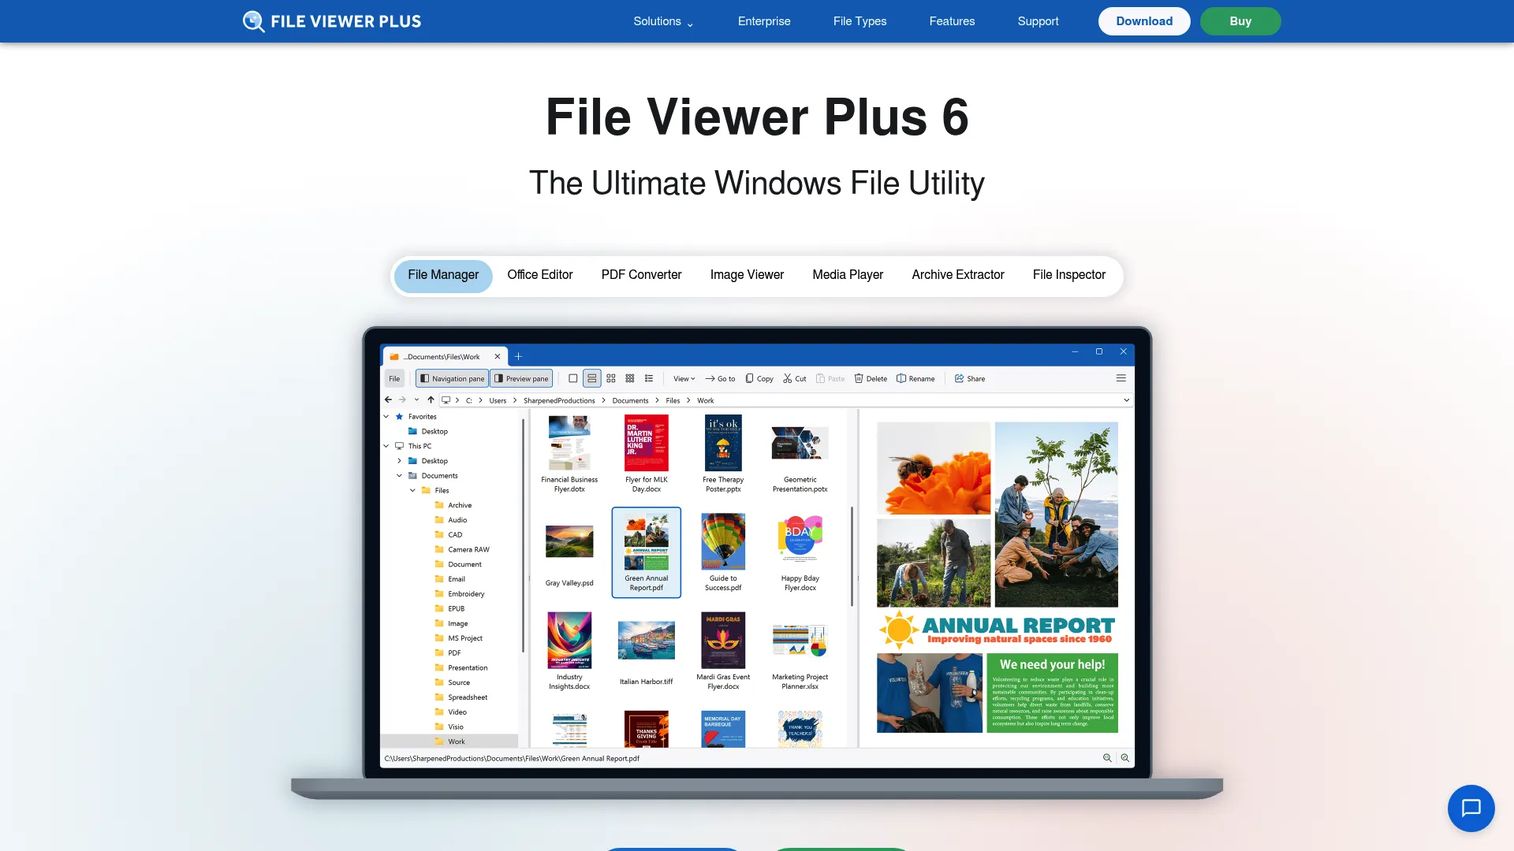This screenshot has height=851, width=1514.
Task: Click the Delete trash item
Action: 870,379
